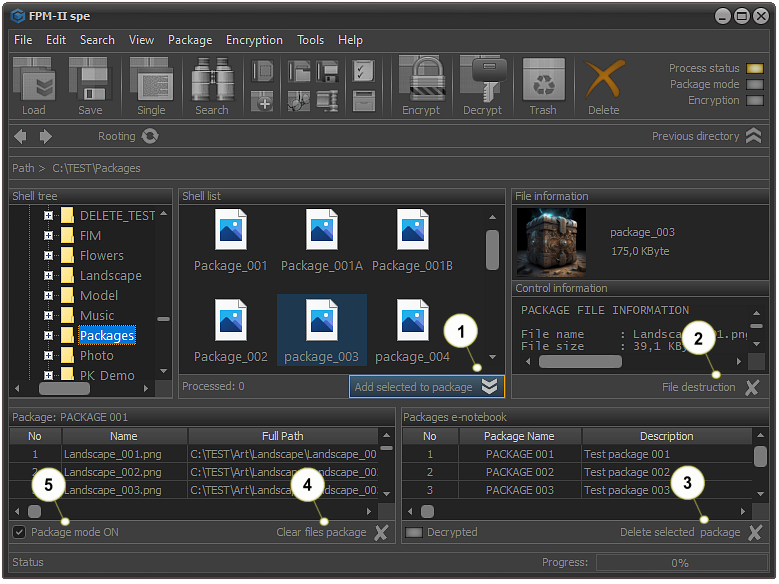Go back with the left arrow icon
This screenshot has width=779, height=584.
click(20, 136)
